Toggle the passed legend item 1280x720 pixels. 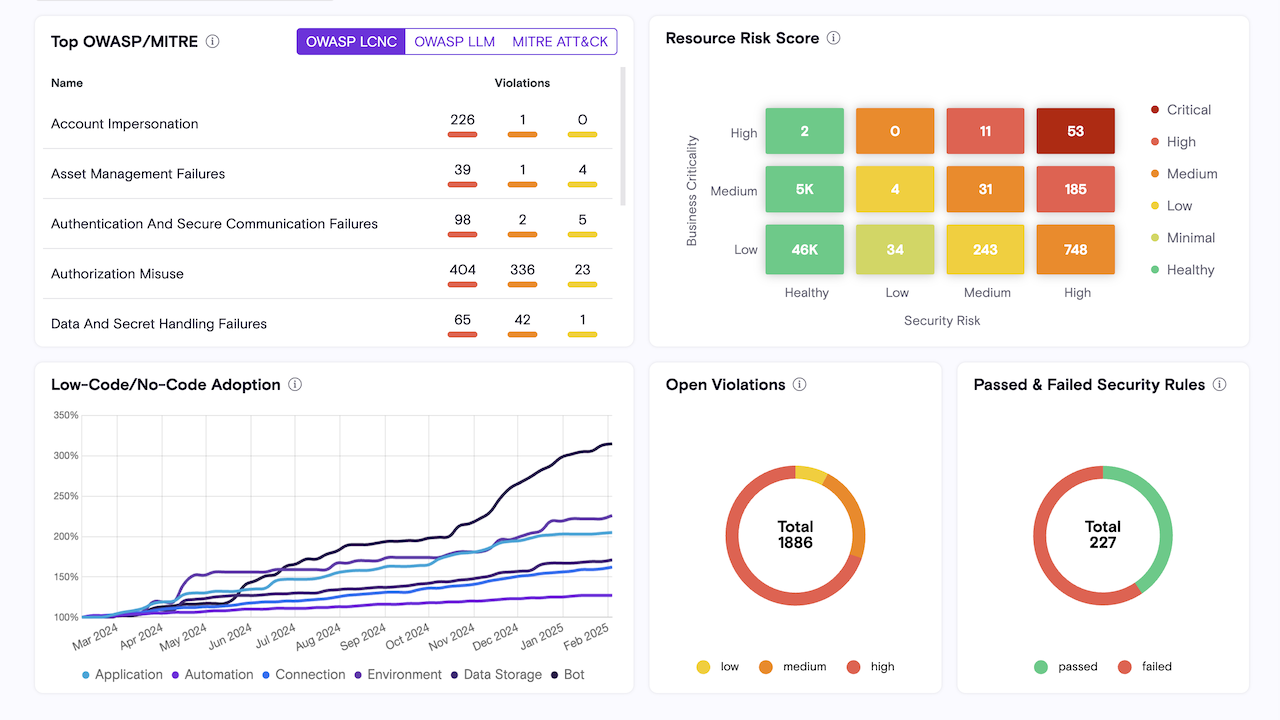pyautogui.click(x=1067, y=667)
